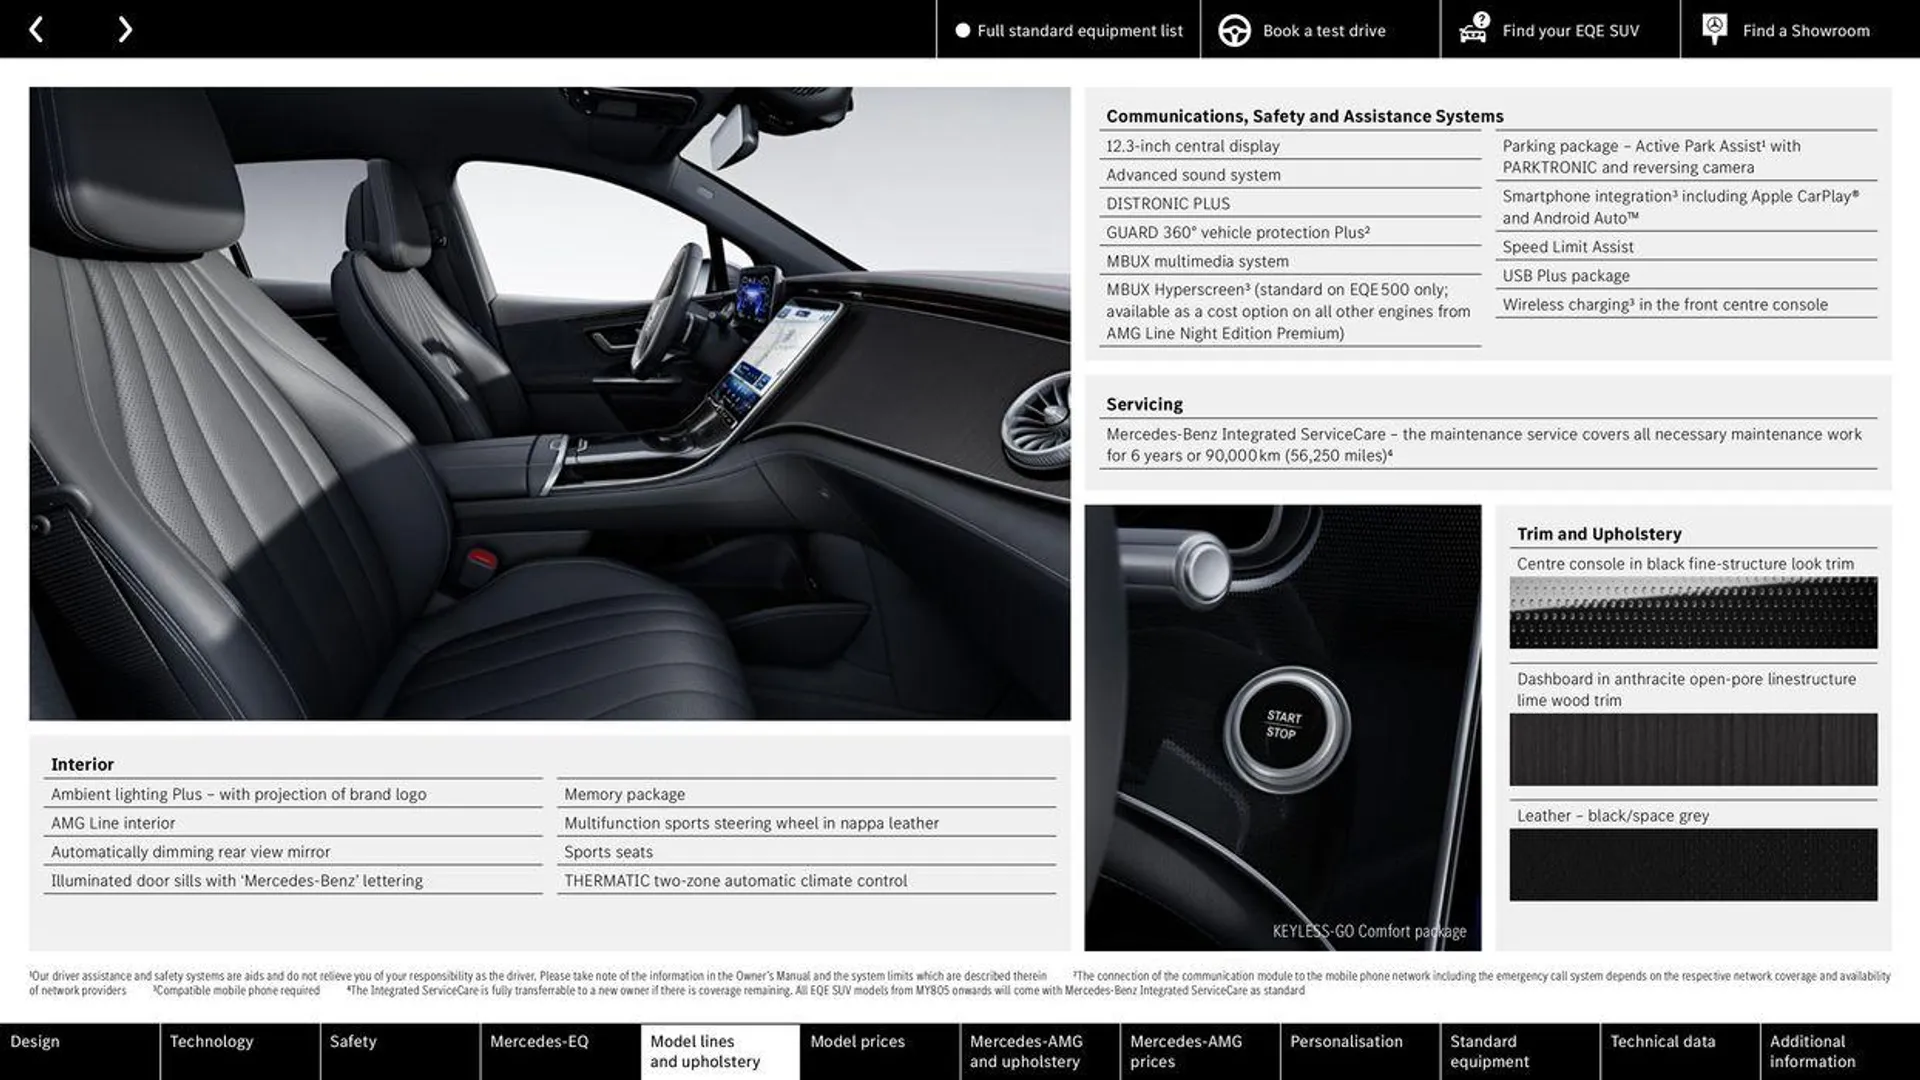Click 'Multifunction sports steering wheel in nappa leather'
This screenshot has width=1920, height=1080.
click(806, 823)
